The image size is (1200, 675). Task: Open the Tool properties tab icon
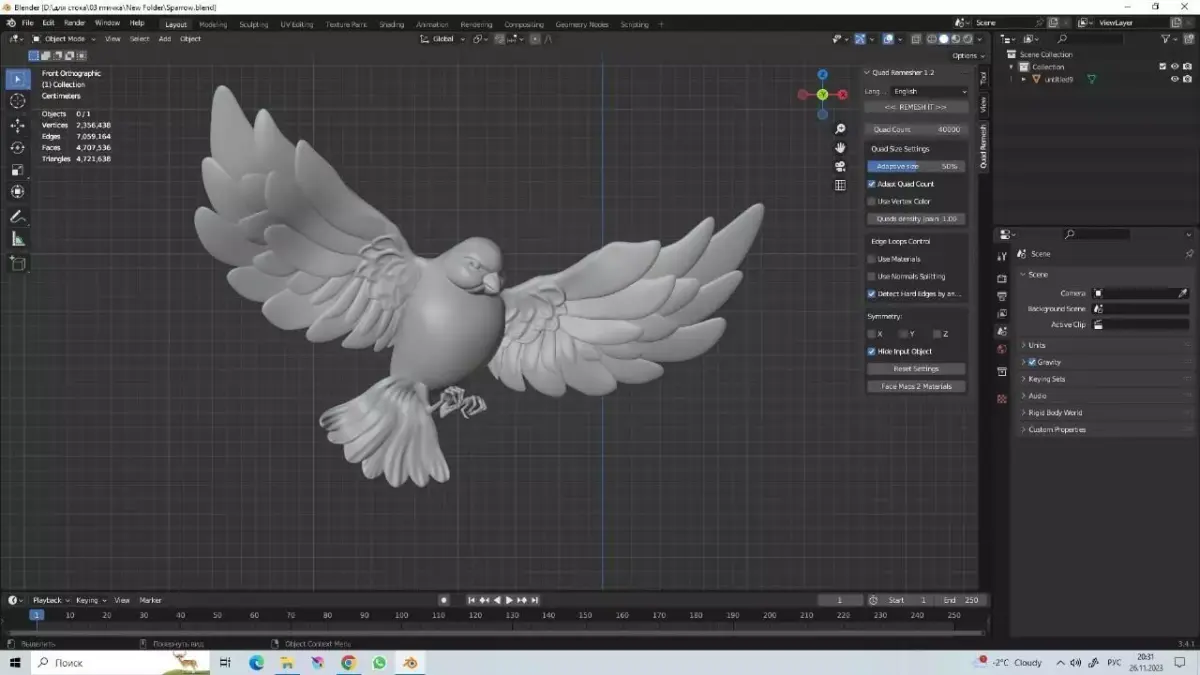pos(1002,257)
